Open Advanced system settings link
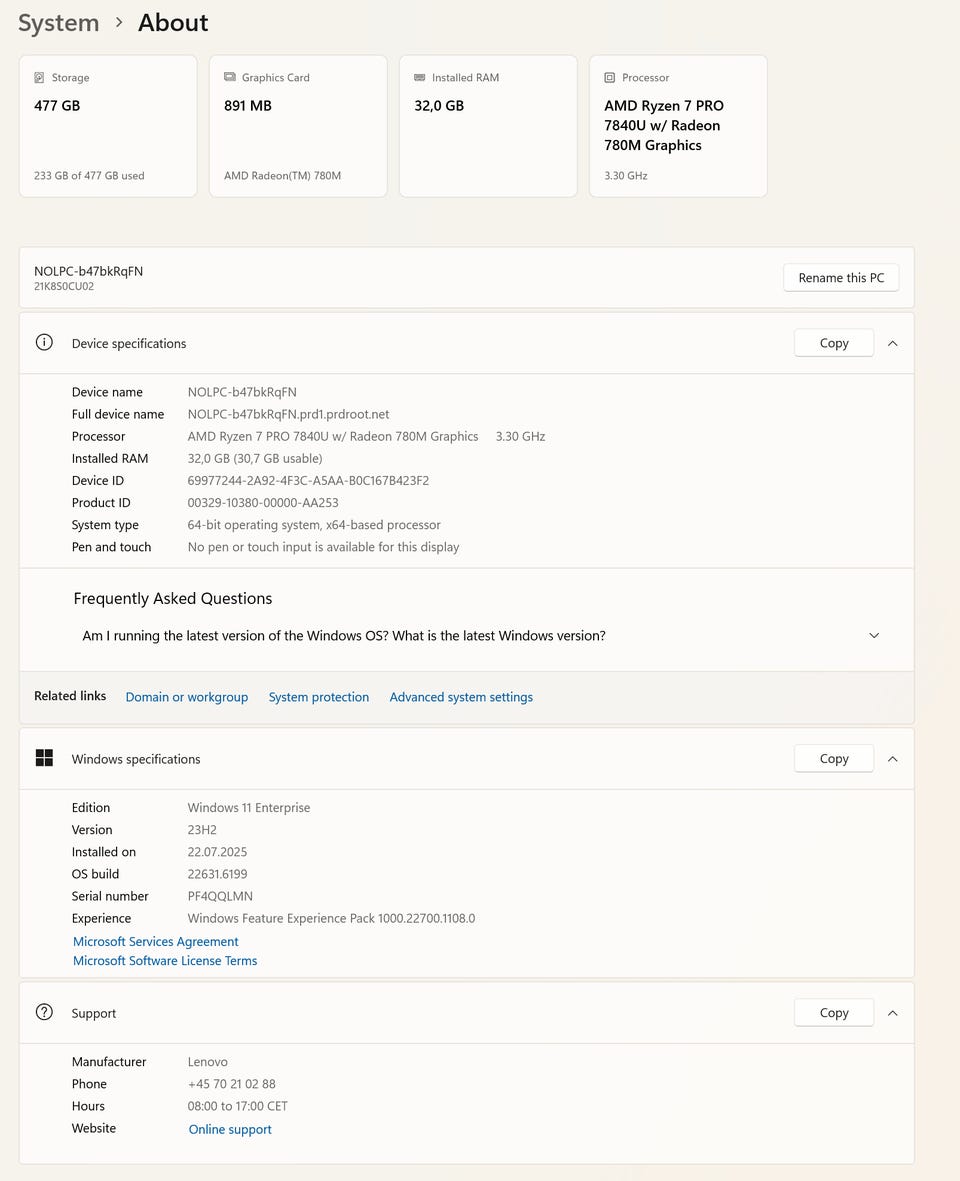The image size is (960, 1181). click(x=461, y=697)
